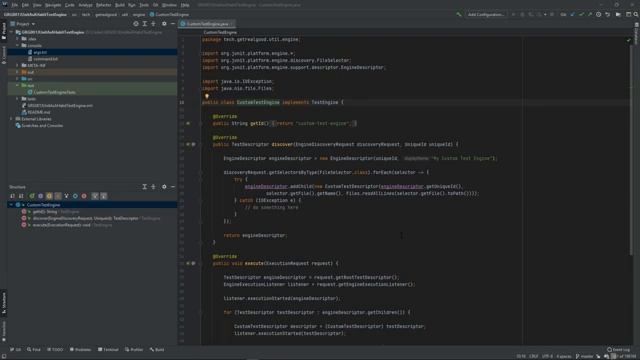Locate opened file in Project panel
The height and width of the screenshot is (360, 640).
tap(136, 24)
